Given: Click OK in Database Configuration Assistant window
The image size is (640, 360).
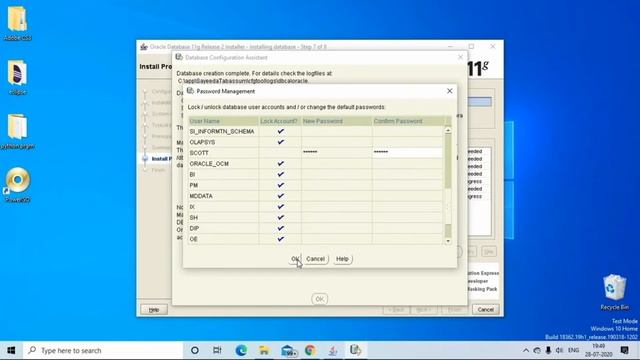Looking at the screenshot, I should (x=320, y=299).
